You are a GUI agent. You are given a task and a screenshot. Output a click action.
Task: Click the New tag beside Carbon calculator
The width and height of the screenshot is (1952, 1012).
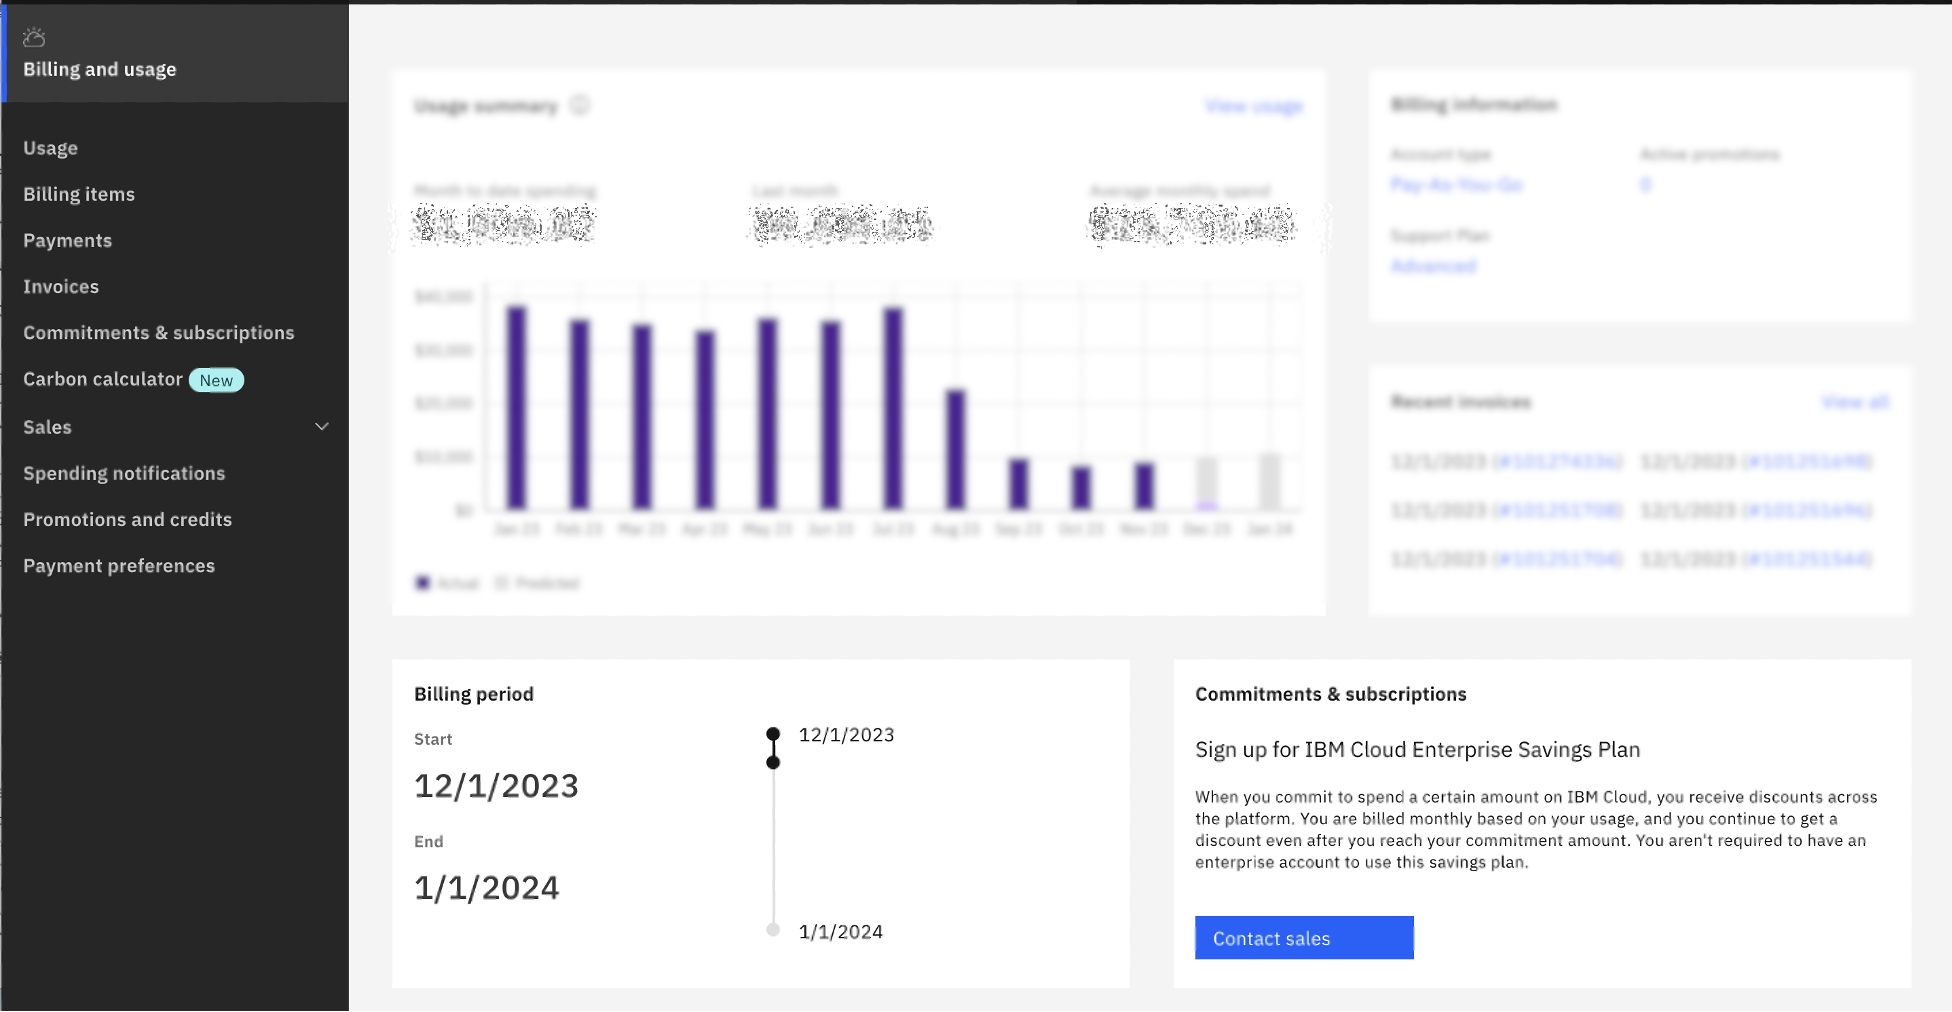tap(216, 380)
